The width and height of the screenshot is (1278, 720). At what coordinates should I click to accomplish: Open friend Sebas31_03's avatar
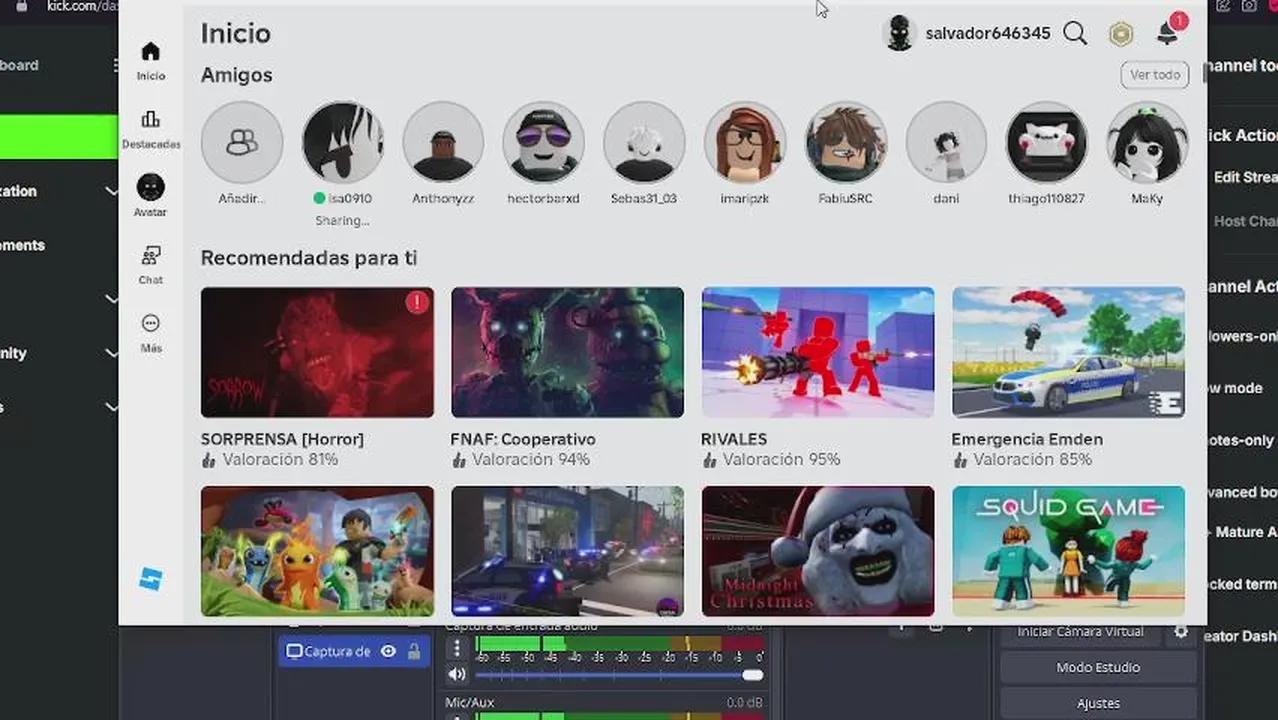click(644, 142)
